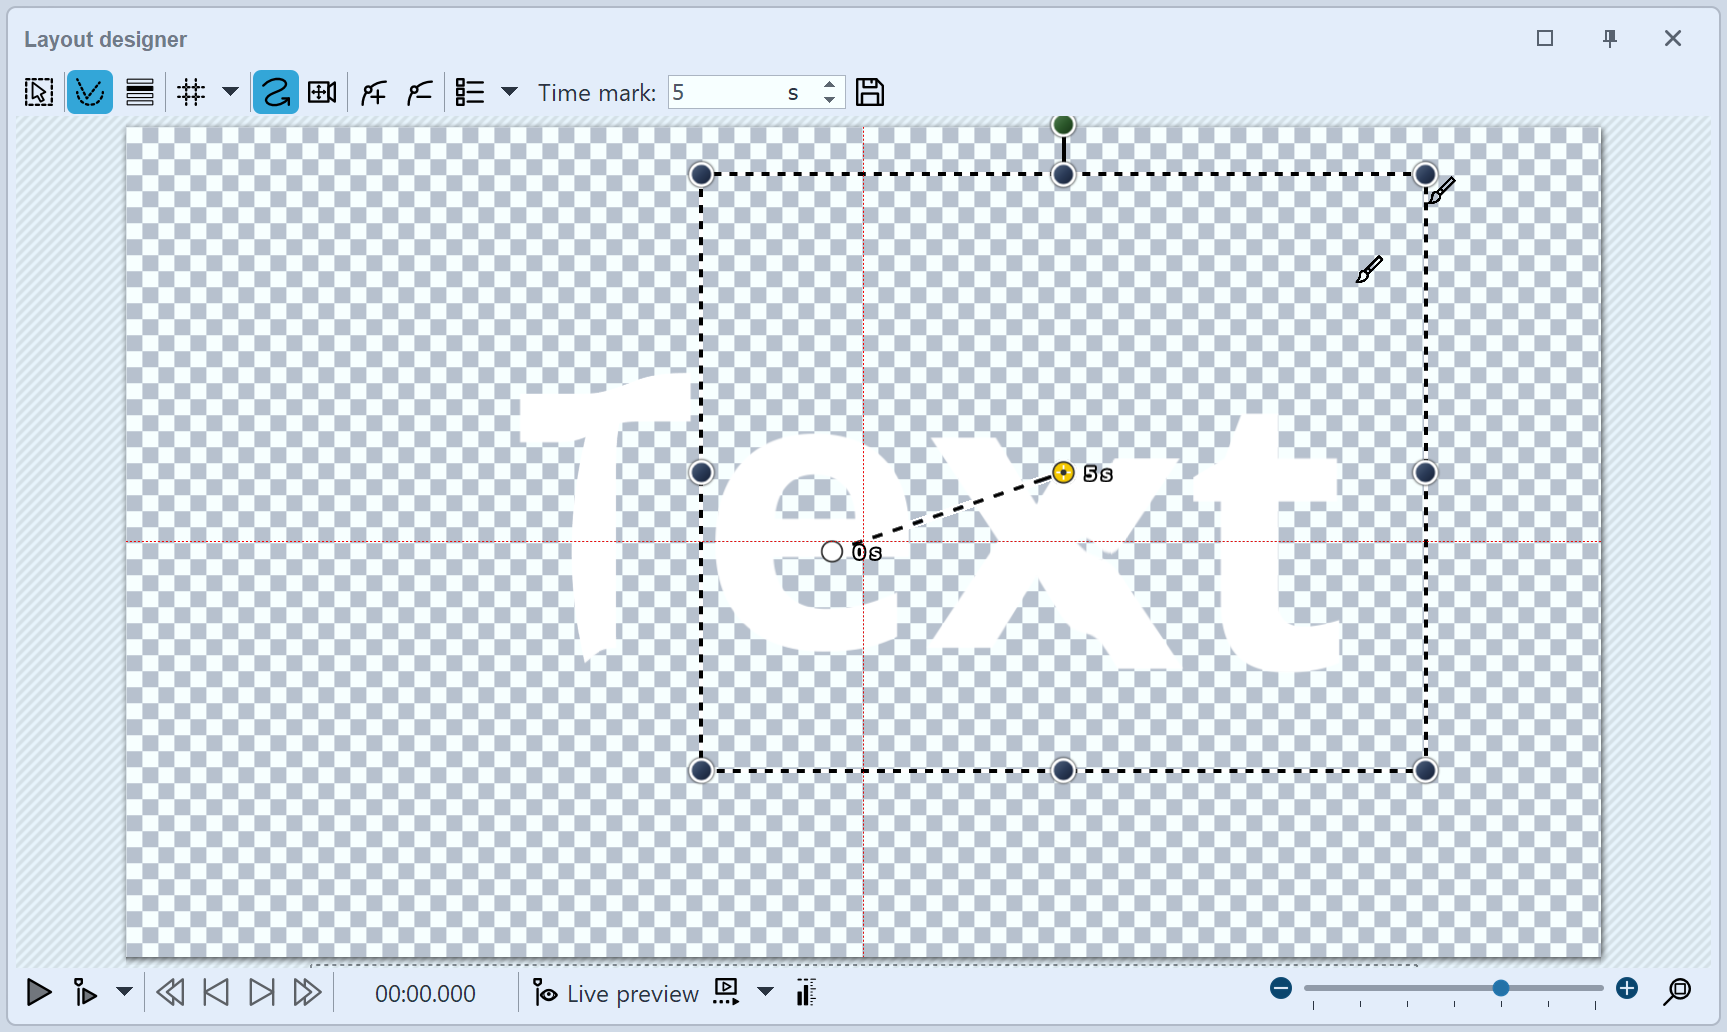Toggle the alignment lines tool

[x=139, y=91]
